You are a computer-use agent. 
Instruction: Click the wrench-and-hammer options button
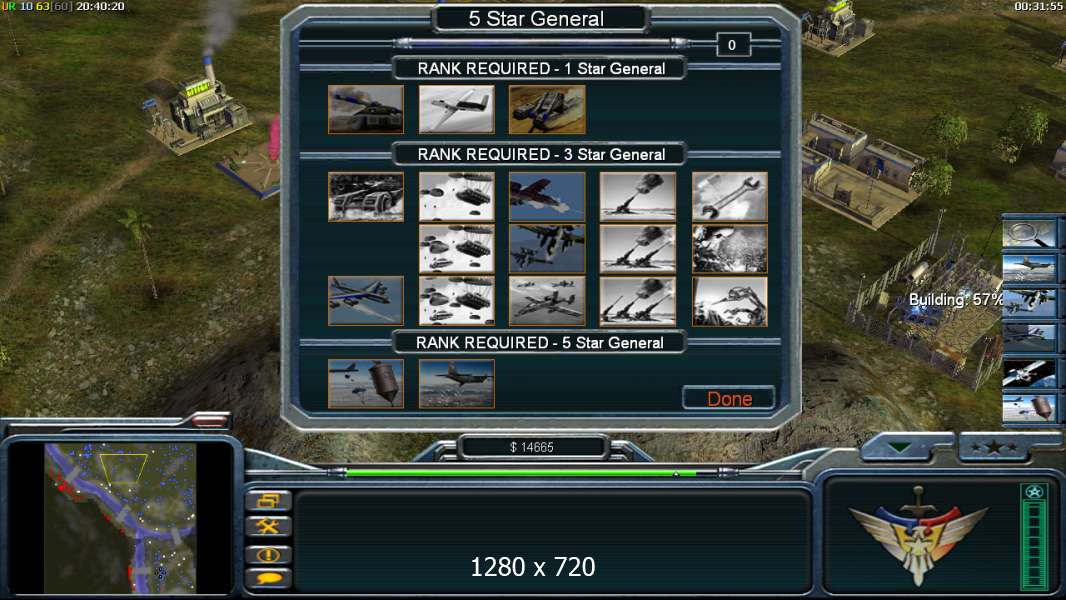268,526
